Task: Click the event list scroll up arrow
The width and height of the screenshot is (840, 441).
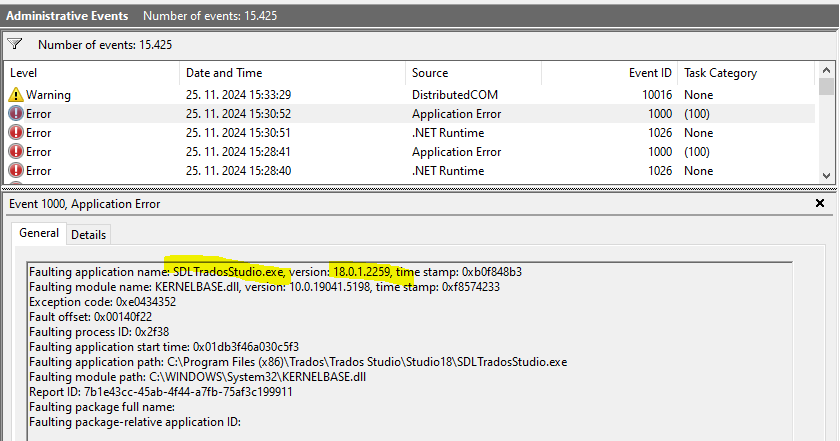Action: [826, 70]
